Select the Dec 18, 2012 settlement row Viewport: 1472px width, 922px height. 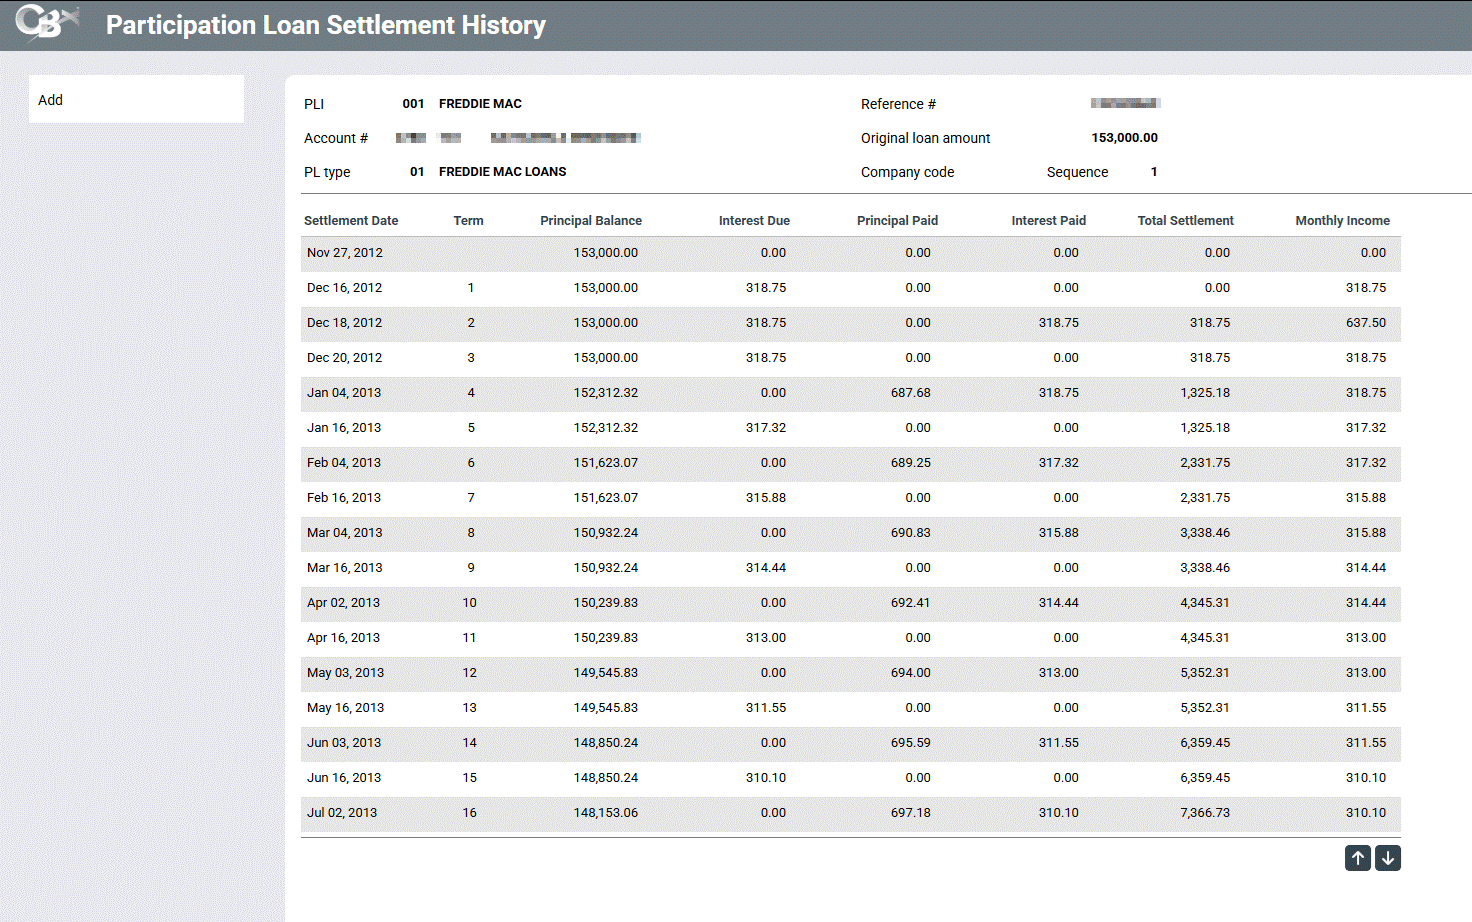[x=345, y=323]
